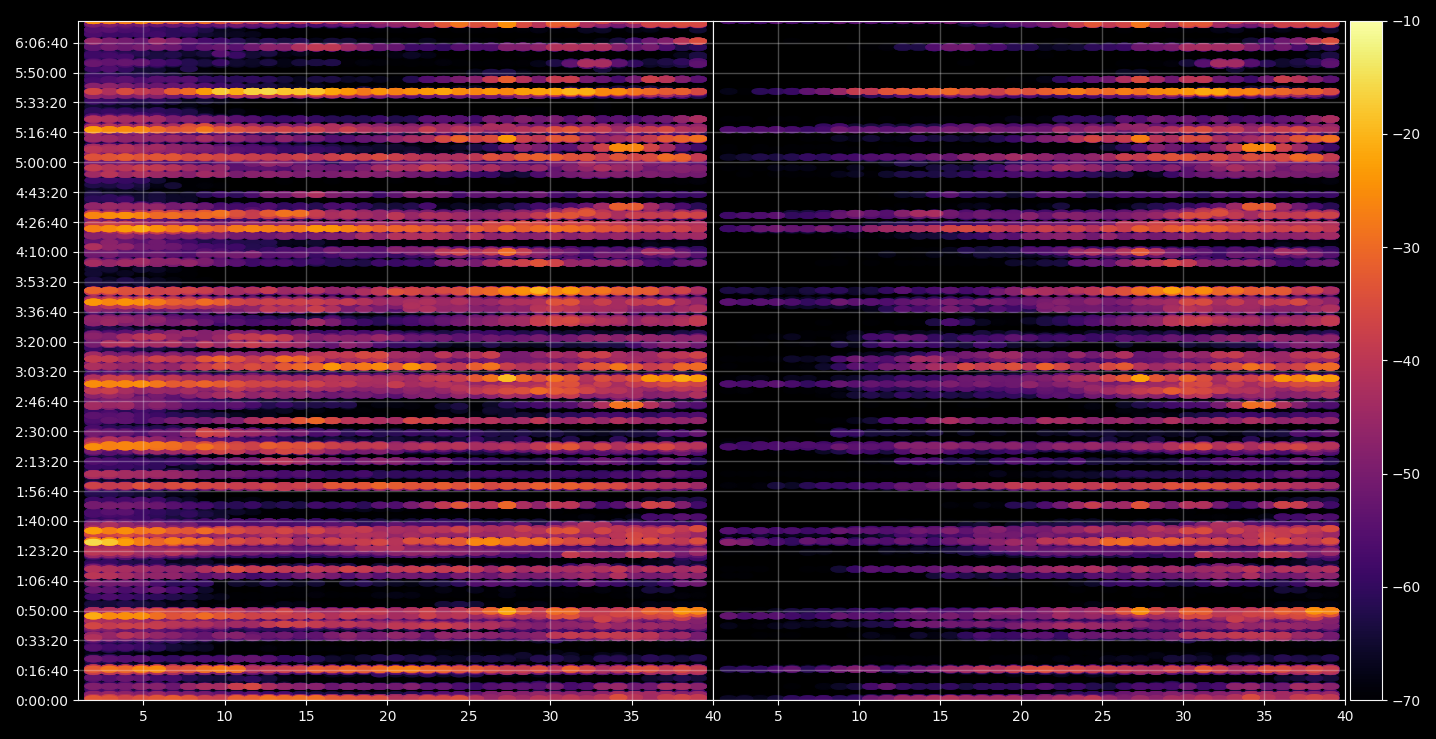Viewport: 1436px width, 739px height.
Task: Click x-axis tick 15 under the right panel
Action: [x=940, y=717]
